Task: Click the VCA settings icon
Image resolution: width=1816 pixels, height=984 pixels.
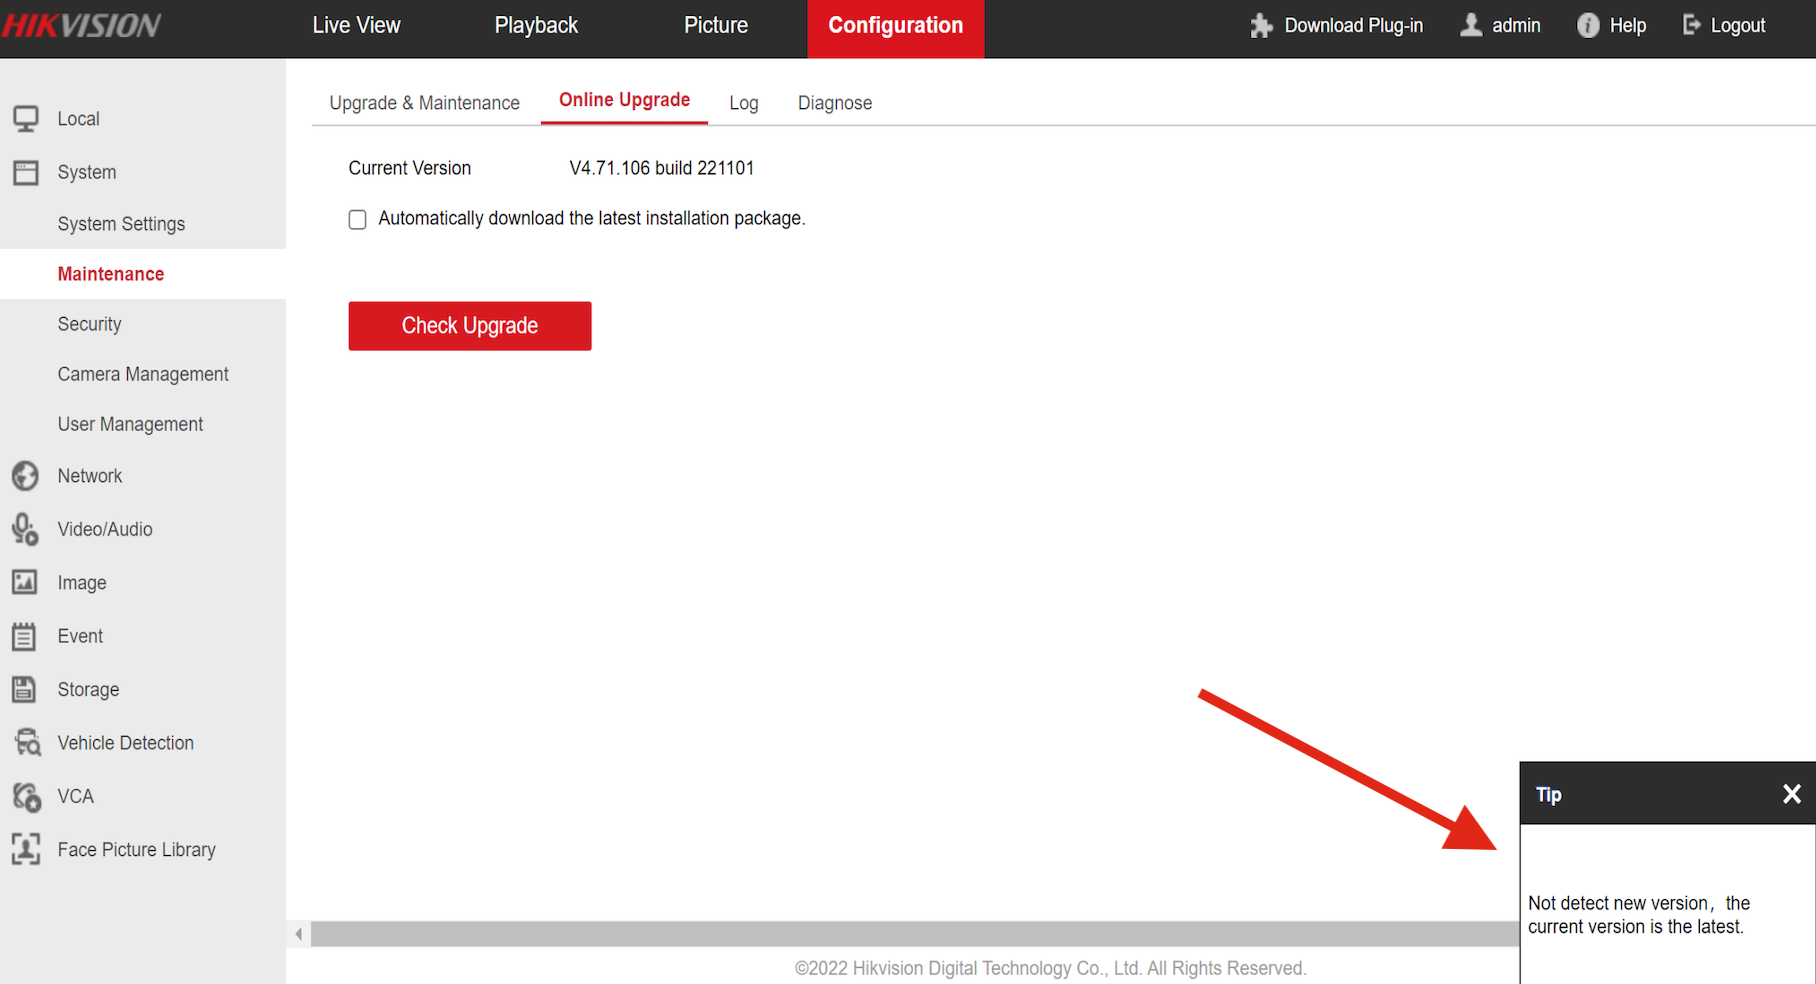Action: (27, 796)
